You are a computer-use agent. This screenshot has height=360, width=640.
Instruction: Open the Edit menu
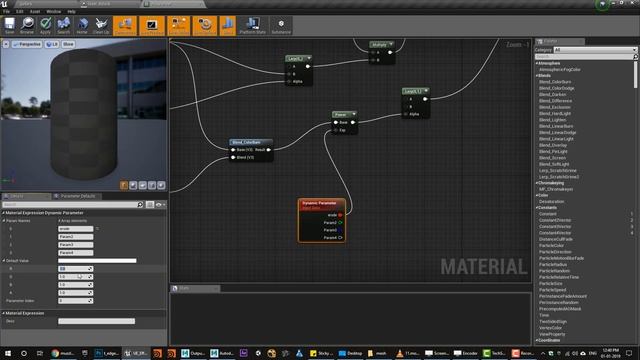20,11
